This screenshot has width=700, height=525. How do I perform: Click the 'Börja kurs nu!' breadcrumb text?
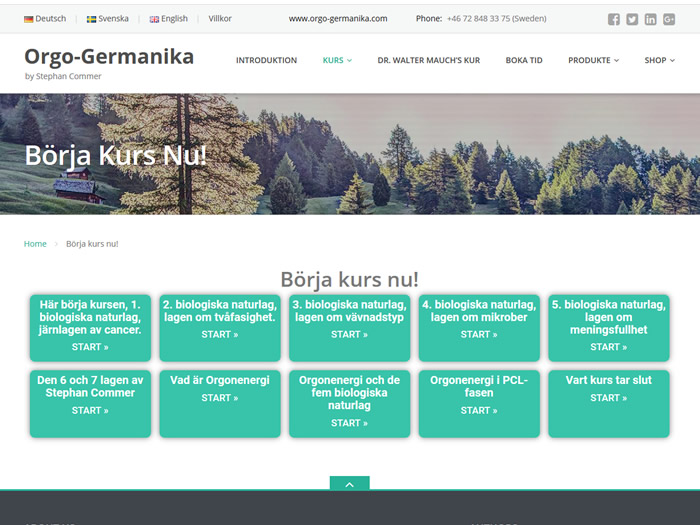click(x=92, y=244)
